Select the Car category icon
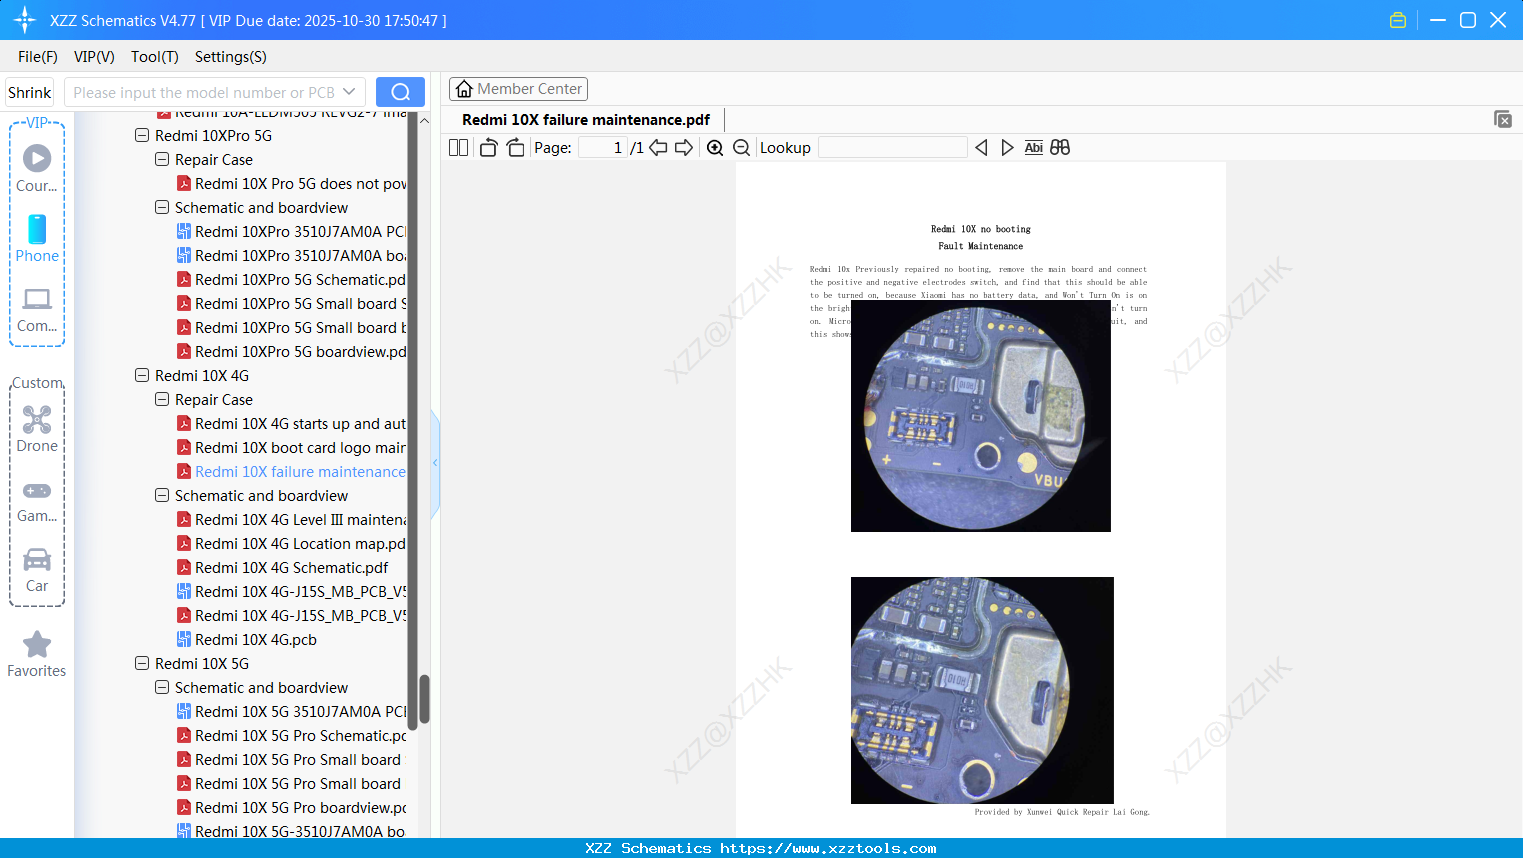1523x858 pixels. pos(37,570)
